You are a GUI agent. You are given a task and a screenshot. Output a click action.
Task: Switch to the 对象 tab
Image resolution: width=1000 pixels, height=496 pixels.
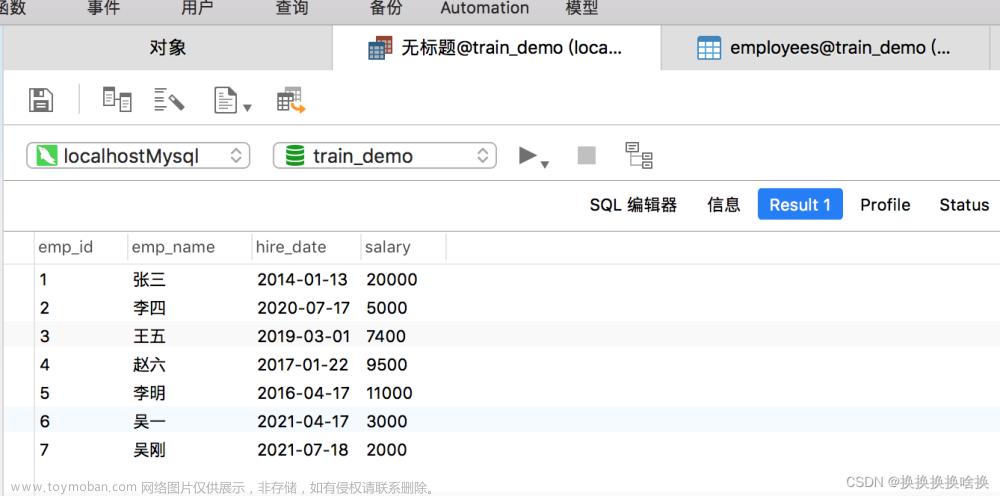168,47
